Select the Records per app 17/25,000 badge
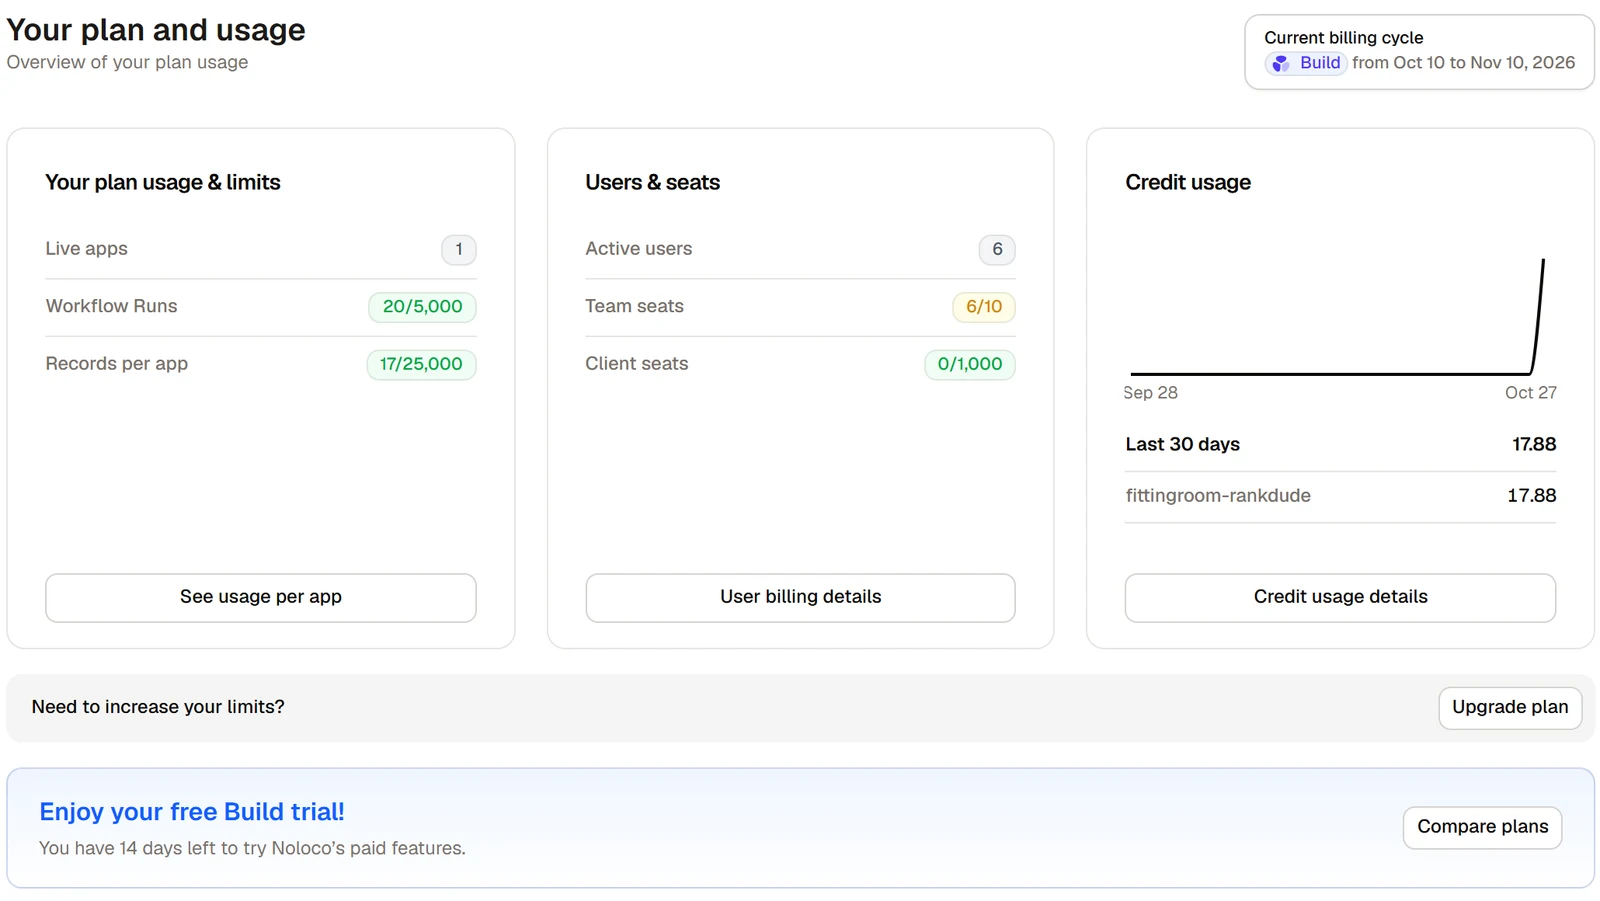The height and width of the screenshot is (901, 1600). [421, 365]
